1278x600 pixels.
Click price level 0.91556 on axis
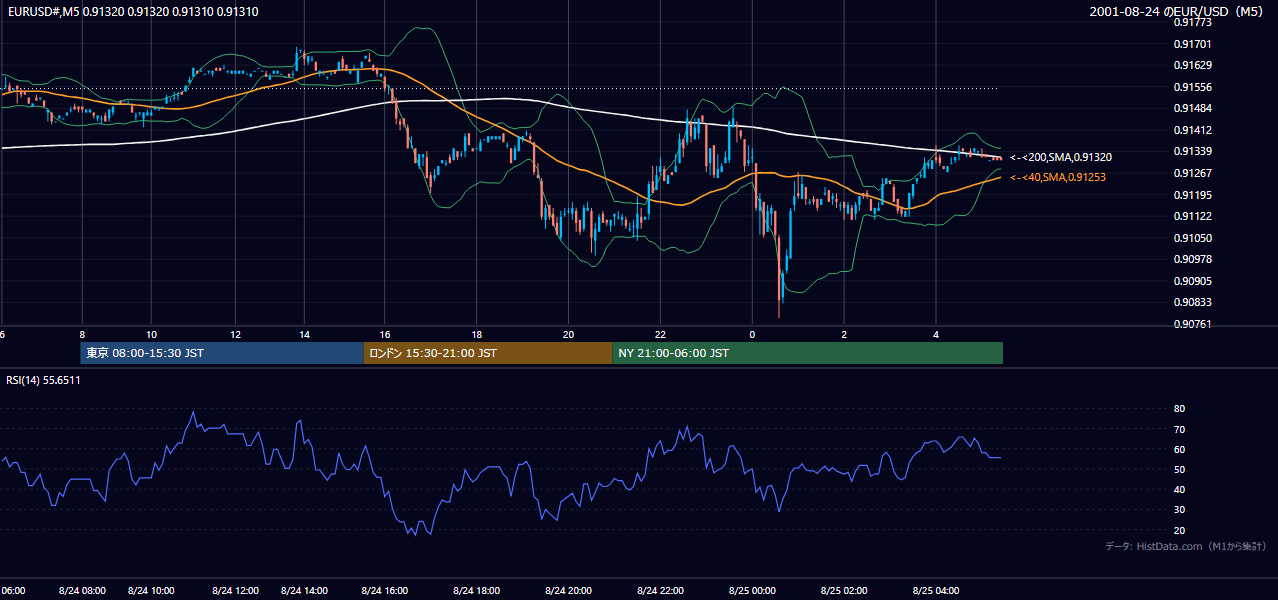(x=1192, y=87)
